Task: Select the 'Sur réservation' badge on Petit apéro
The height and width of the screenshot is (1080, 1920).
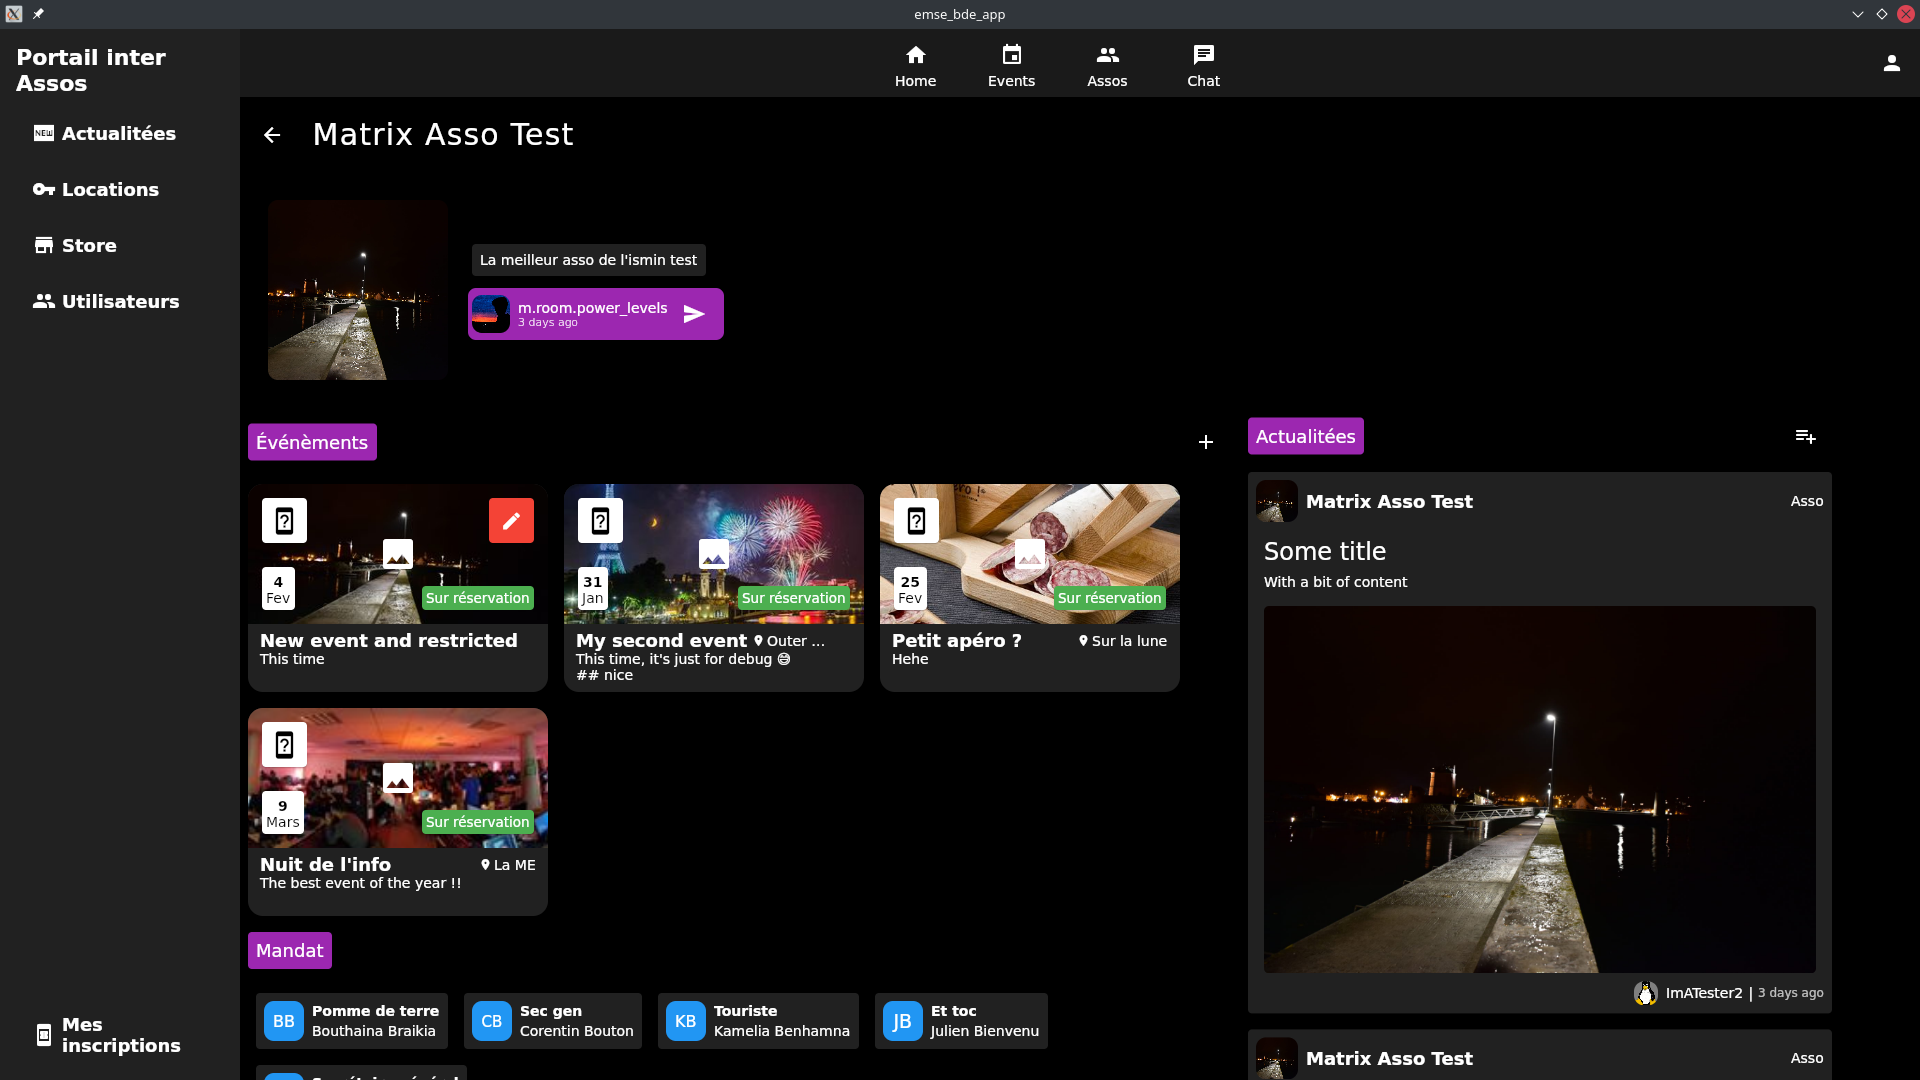Action: [1109, 597]
